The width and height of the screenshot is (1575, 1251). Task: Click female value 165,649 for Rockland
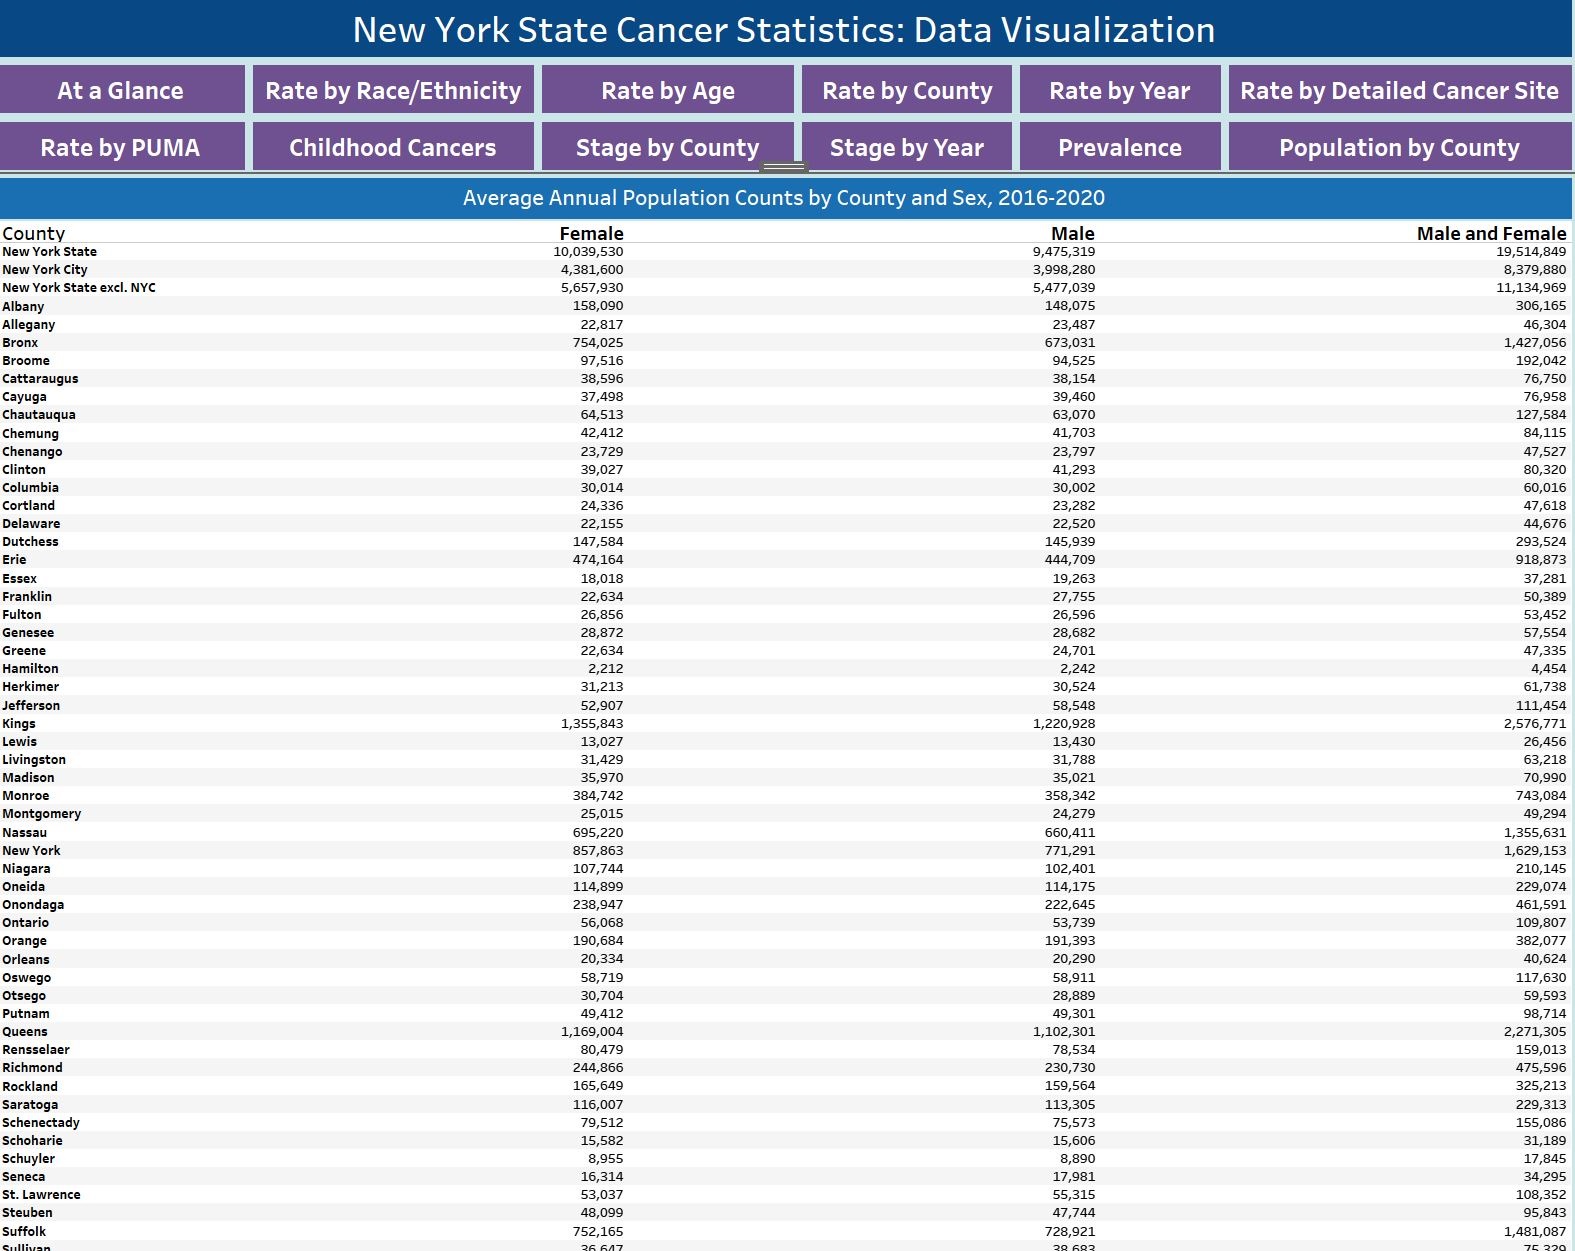(x=598, y=1086)
